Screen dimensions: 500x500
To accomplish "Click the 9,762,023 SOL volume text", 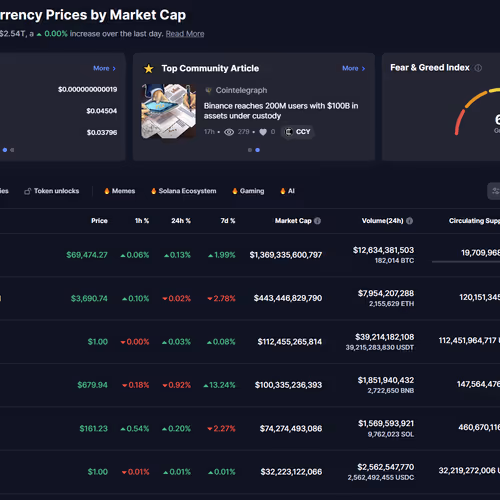I will pyautogui.click(x=391, y=434).
